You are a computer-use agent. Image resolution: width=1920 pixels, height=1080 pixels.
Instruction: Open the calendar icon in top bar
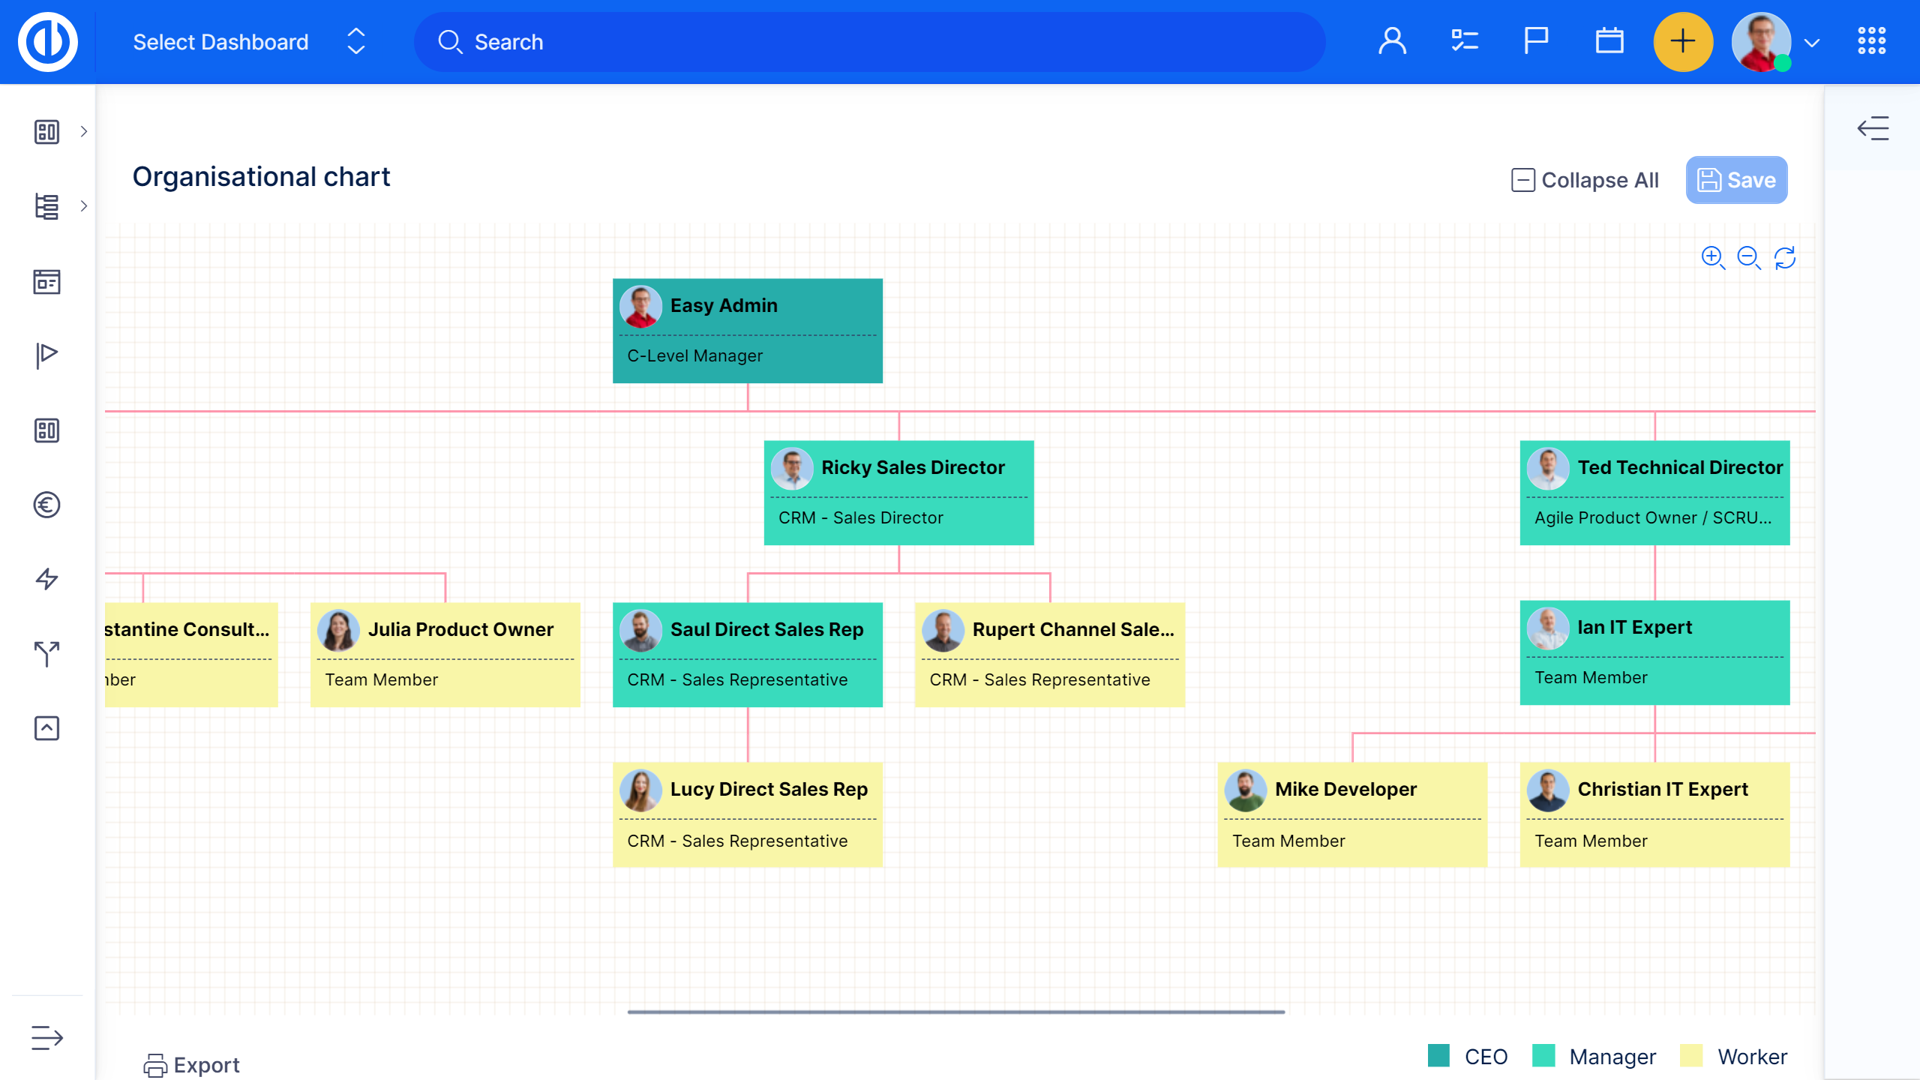[x=1609, y=41]
